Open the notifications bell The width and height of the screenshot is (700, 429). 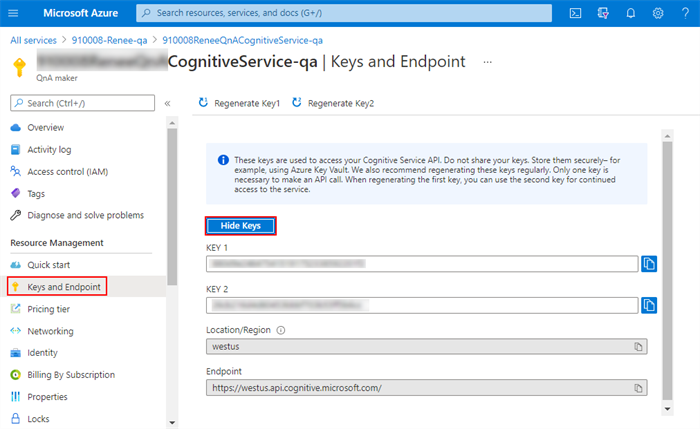coord(630,13)
